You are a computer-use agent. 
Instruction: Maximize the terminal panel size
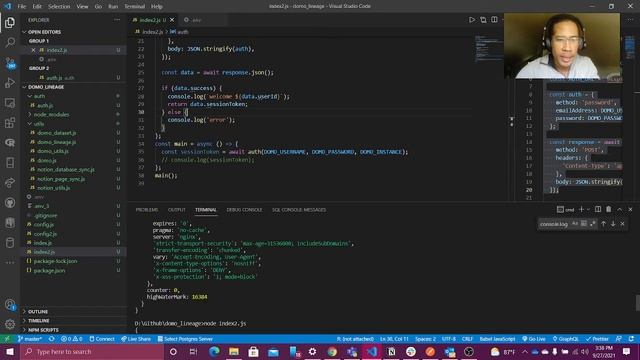pyautogui.click(x=620, y=209)
